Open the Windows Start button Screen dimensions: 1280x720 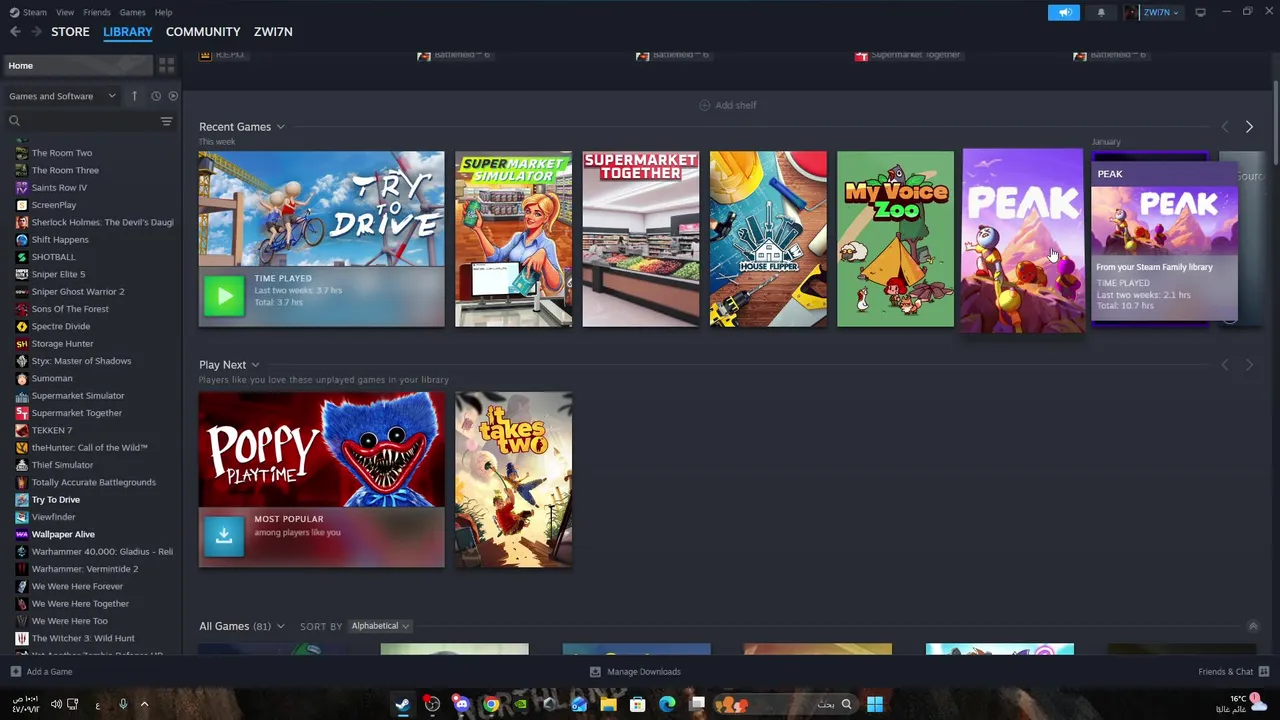tap(875, 704)
